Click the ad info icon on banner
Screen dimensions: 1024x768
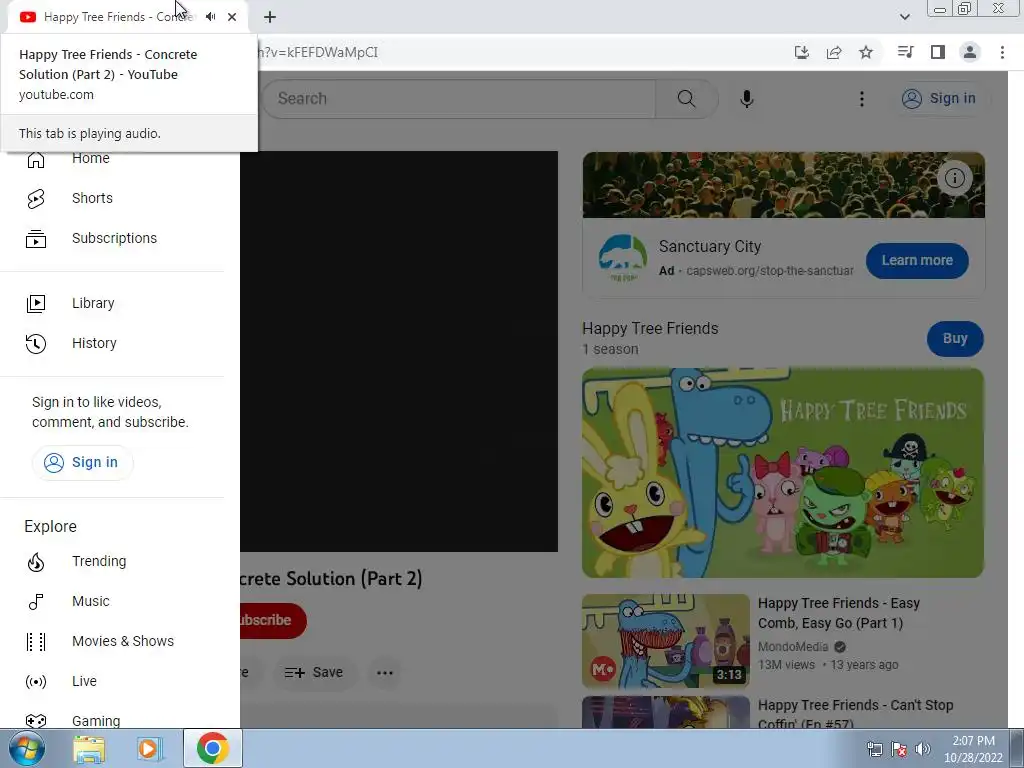(x=955, y=178)
